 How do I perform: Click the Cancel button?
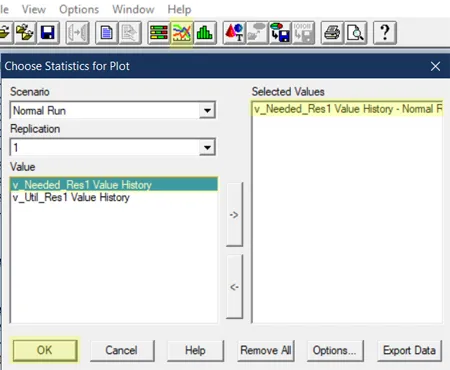tap(122, 350)
